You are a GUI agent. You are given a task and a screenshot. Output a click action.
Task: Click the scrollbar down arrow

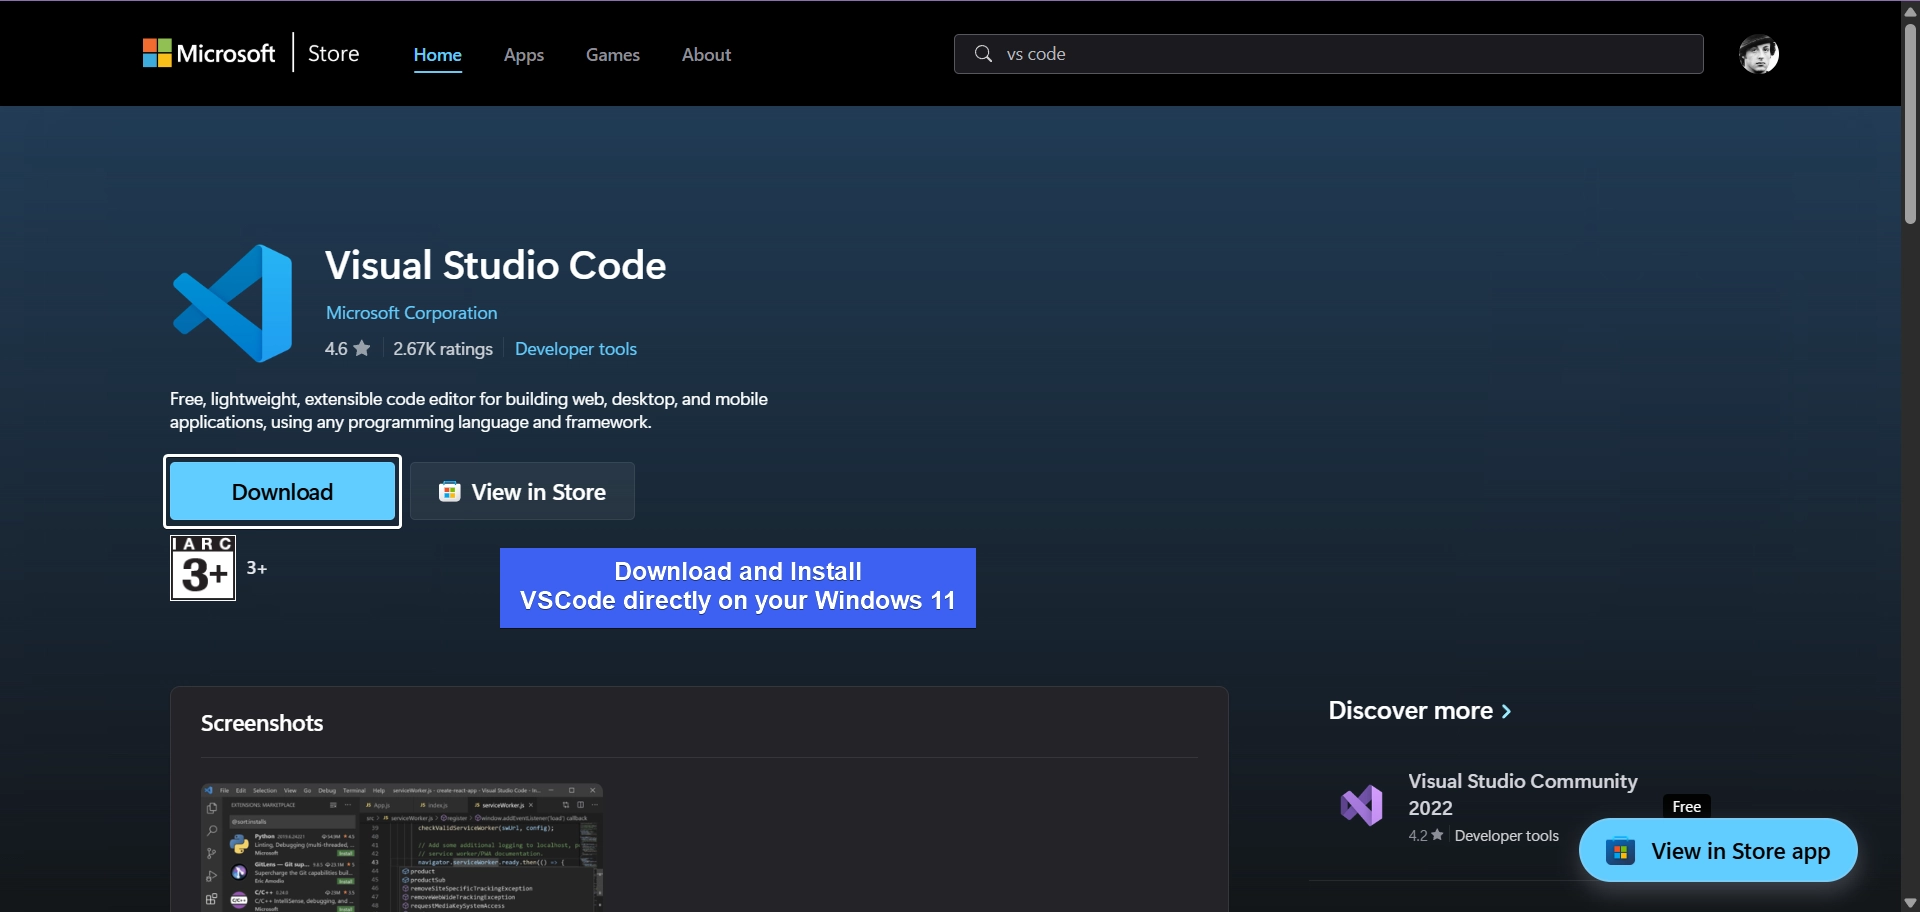(1910, 902)
